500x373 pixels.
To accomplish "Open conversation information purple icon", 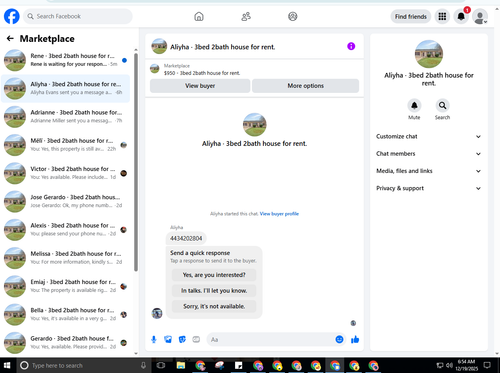I will [x=351, y=46].
